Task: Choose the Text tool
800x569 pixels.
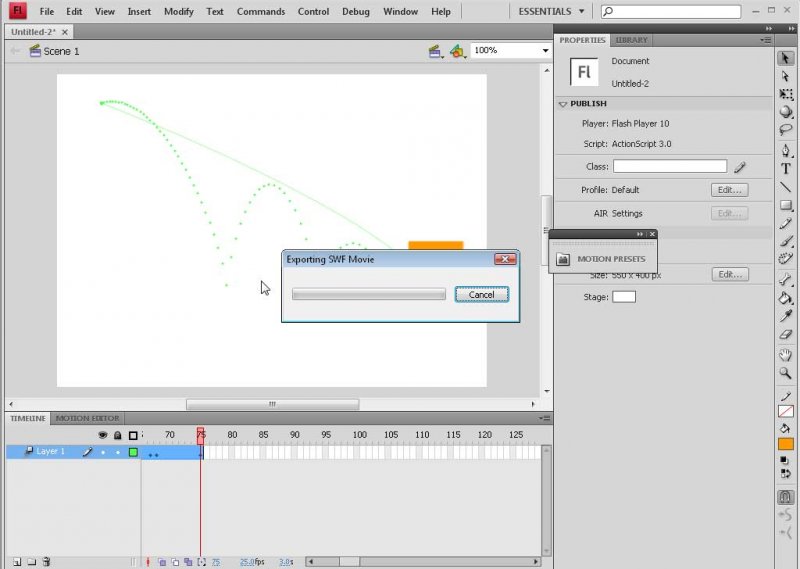Action: coord(786,169)
